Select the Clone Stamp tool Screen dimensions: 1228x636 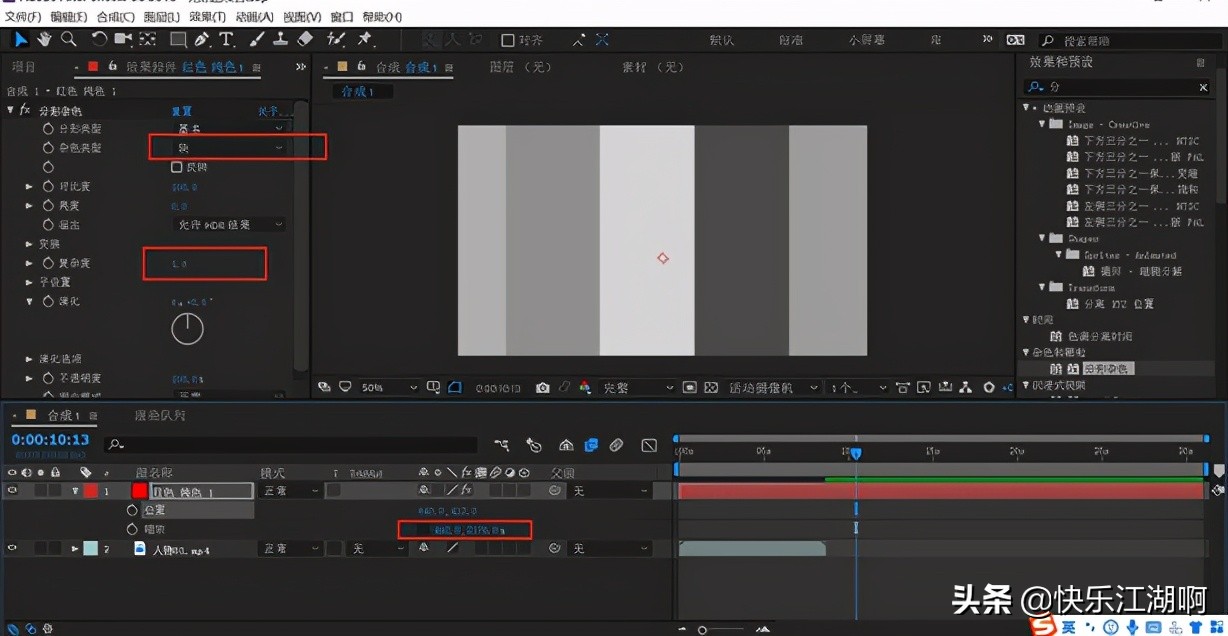click(281, 39)
